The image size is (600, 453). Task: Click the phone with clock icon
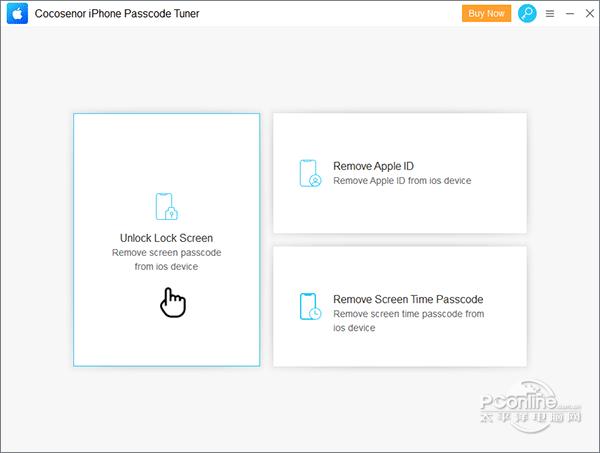coord(310,306)
